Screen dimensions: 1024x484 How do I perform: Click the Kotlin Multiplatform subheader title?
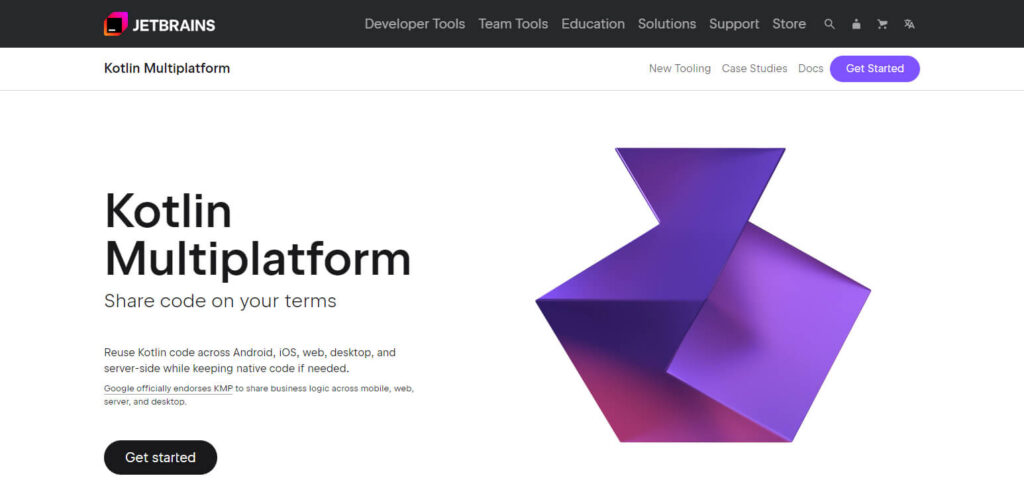point(167,69)
